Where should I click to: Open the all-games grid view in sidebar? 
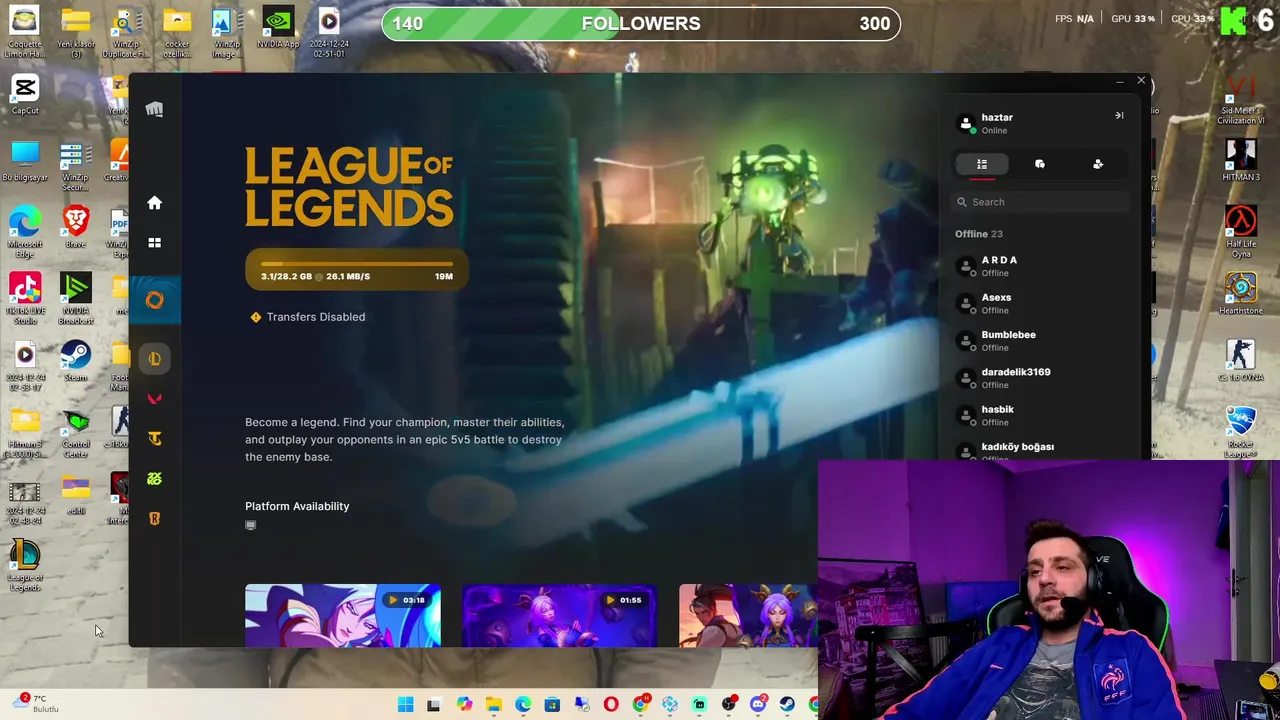154,242
